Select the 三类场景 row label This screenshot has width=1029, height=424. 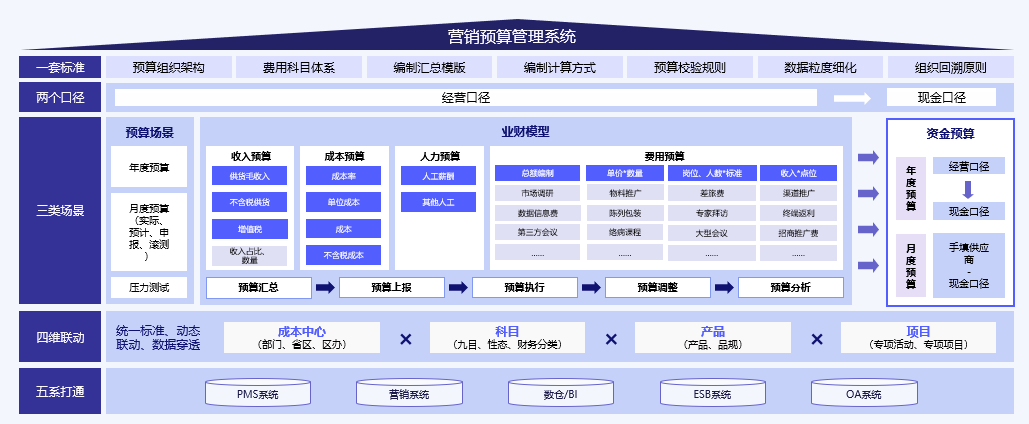60,211
